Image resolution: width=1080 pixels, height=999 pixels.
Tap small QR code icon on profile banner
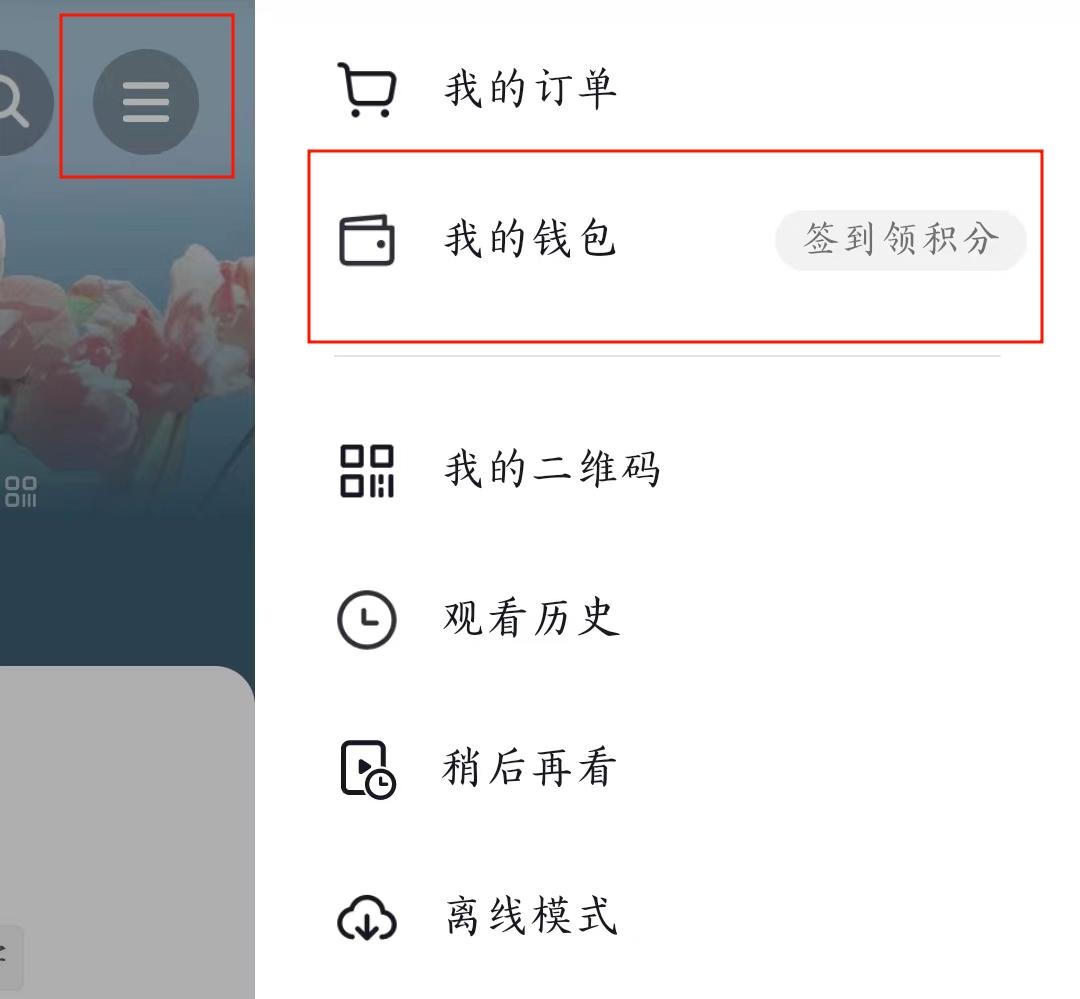(21, 492)
